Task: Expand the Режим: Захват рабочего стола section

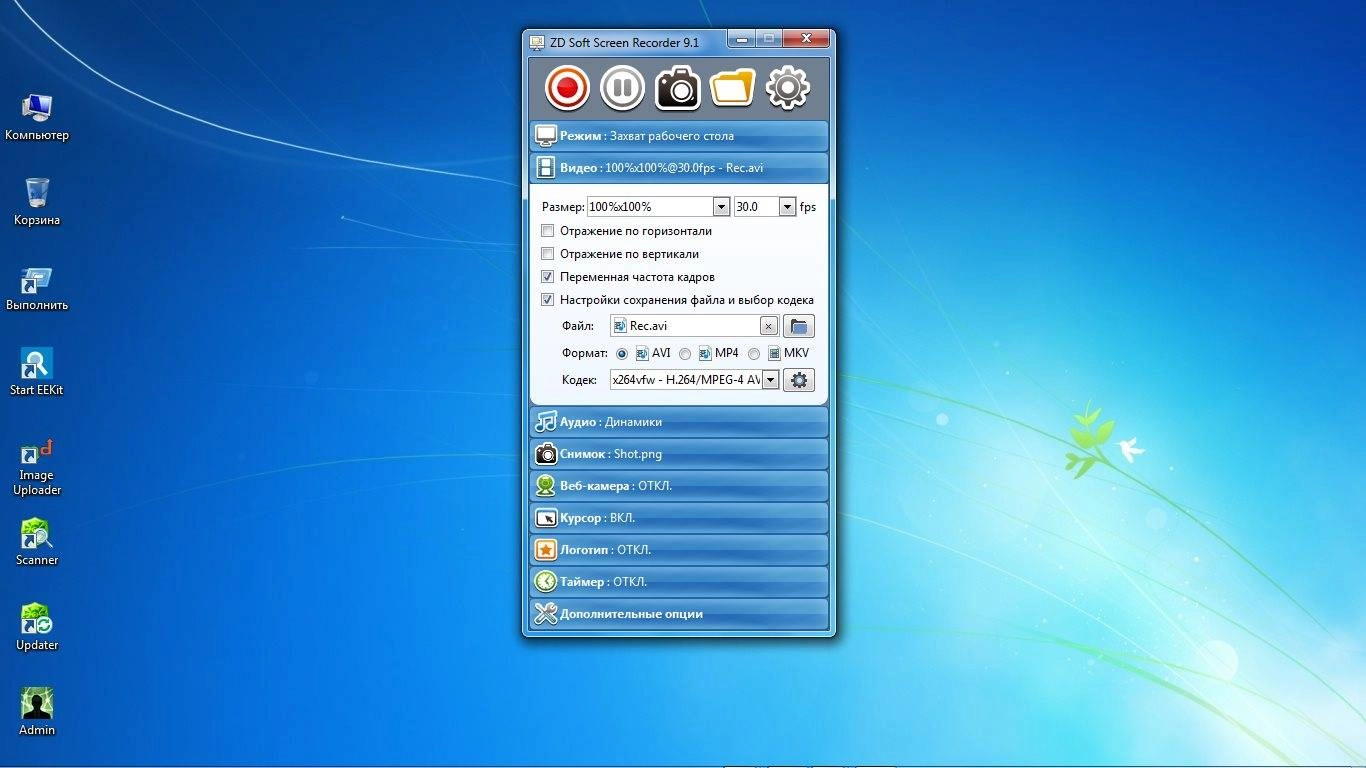Action: click(x=679, y=136)
